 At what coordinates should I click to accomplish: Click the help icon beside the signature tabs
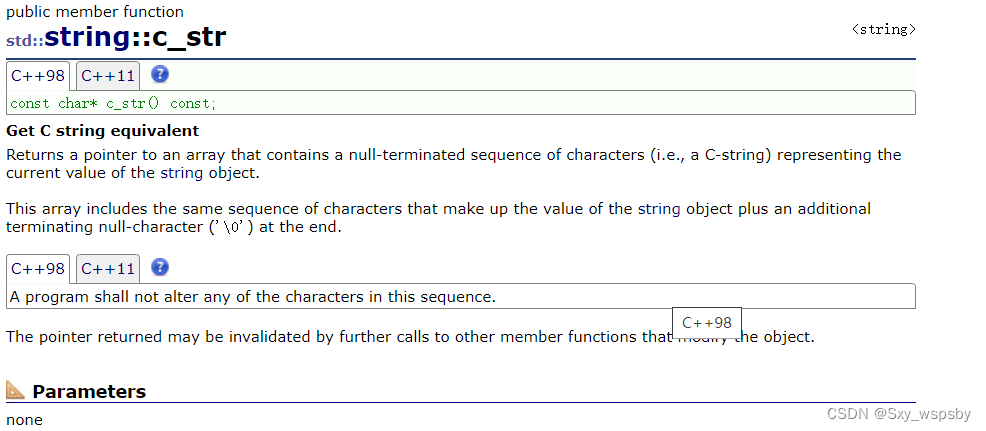pos(159,74)
